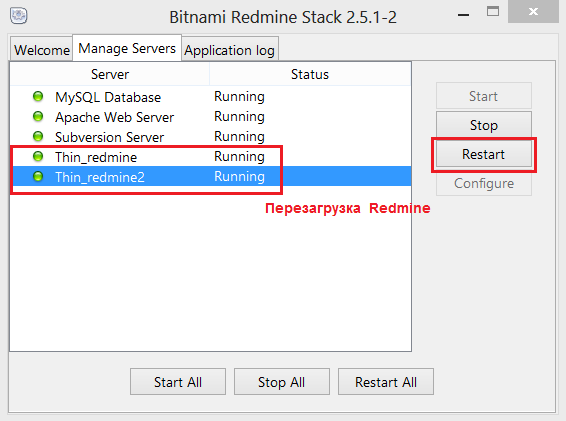Image resolution: width=566 pixels, height=421 pixels.
Task: Click the green status icon for Thin_redmine2
Action: (38, 177)
